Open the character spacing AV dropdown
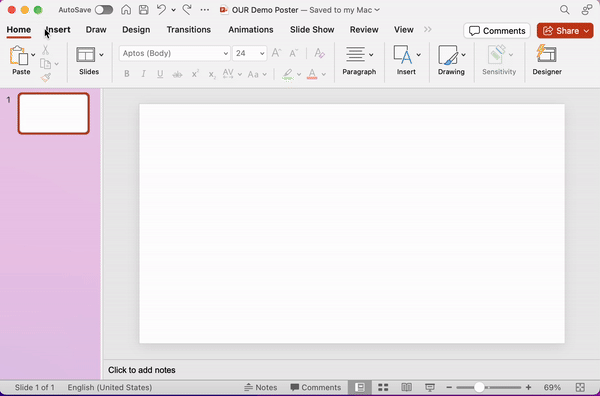 coord(232,74)
